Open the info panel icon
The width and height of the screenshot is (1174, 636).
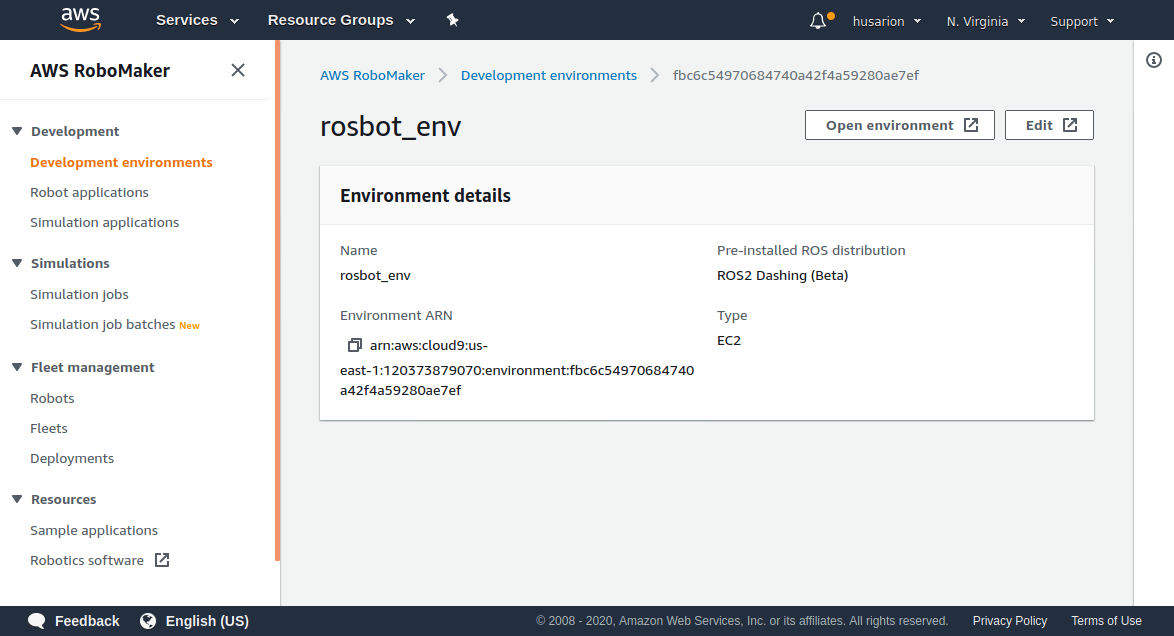tap(1154, 60)
